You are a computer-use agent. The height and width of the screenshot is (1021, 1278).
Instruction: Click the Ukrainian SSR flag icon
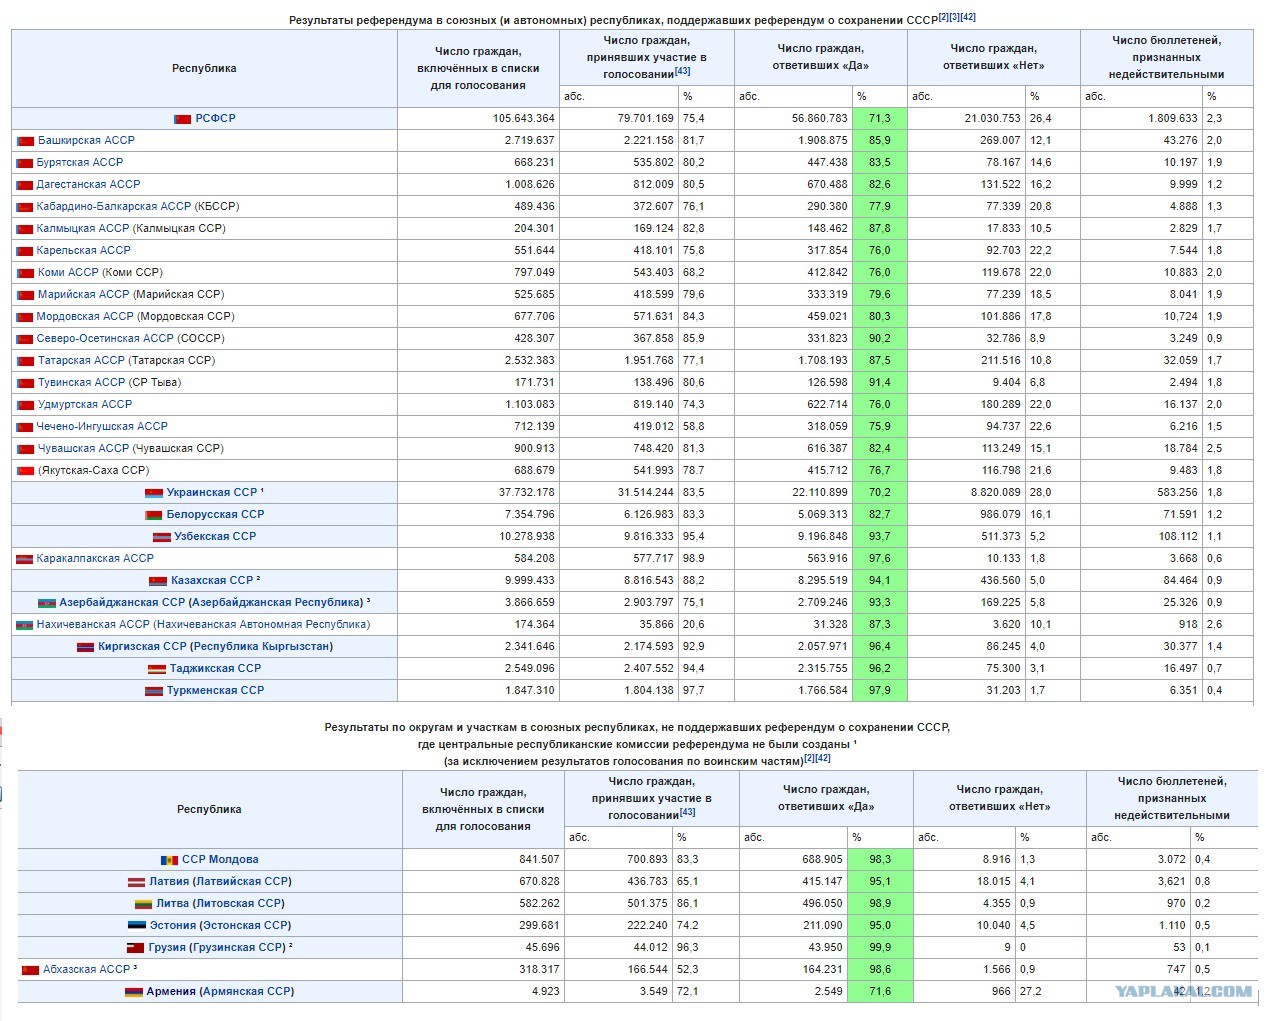tap(154, 493)
